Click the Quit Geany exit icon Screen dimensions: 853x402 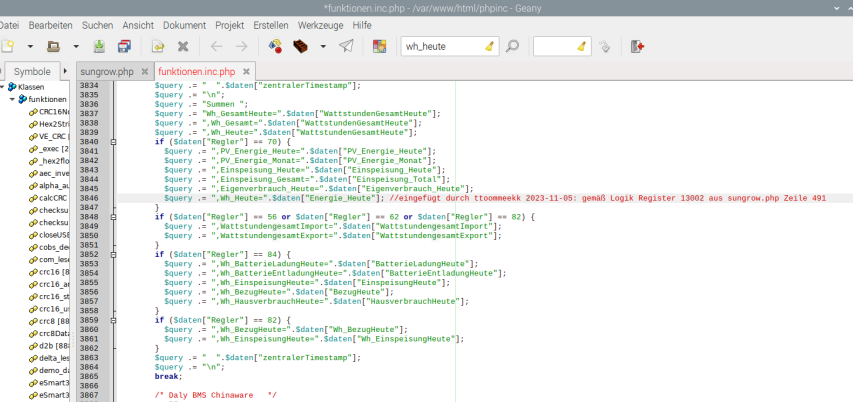[638, 46]
